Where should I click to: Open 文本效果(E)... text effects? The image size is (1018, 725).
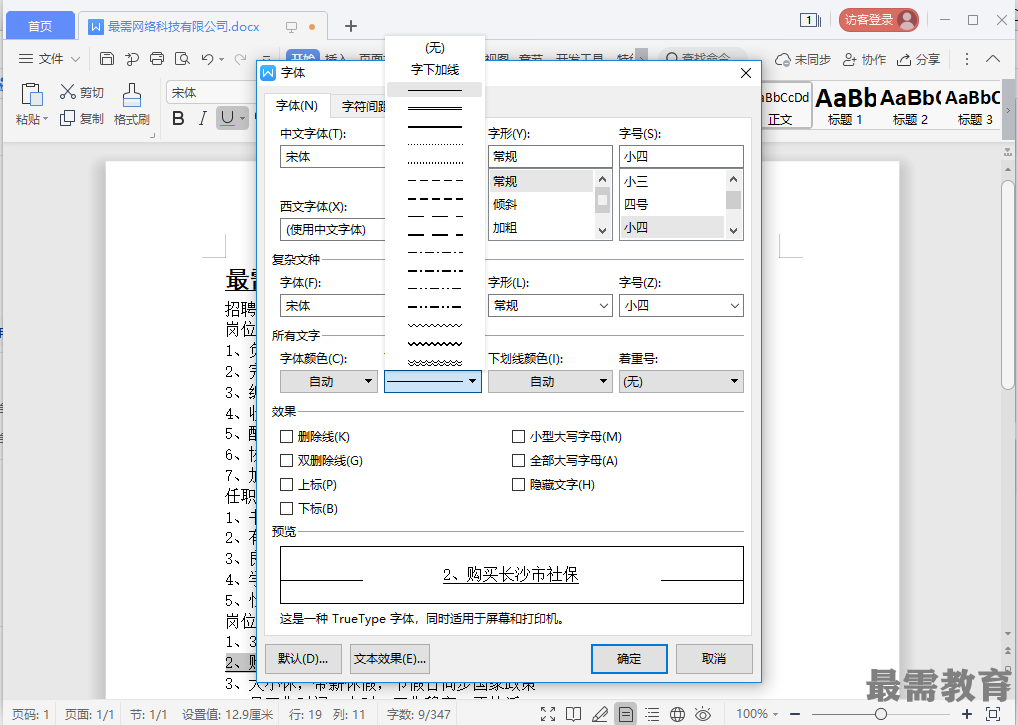click(x=390, y=659)
